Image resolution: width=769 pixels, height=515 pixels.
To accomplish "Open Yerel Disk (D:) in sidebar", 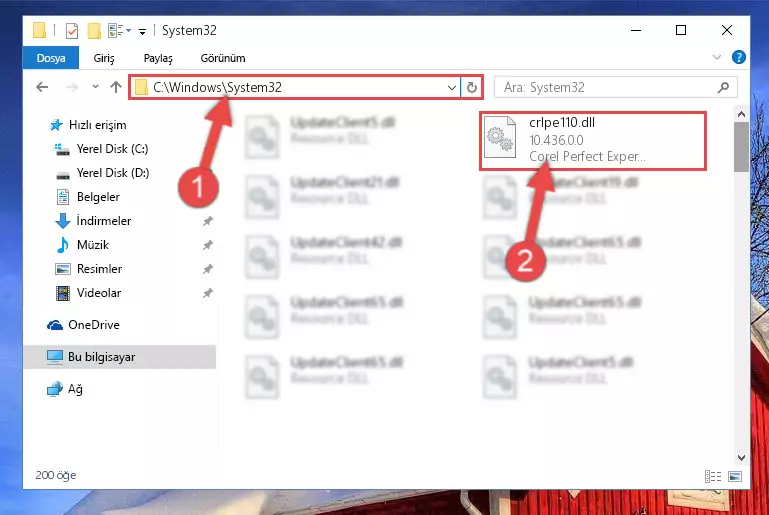I will click(x=113, y=173).
